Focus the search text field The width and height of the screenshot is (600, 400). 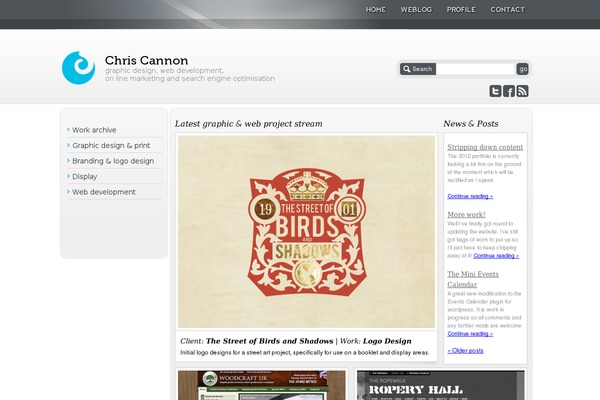pyautogui.click(x=476, y=69)
